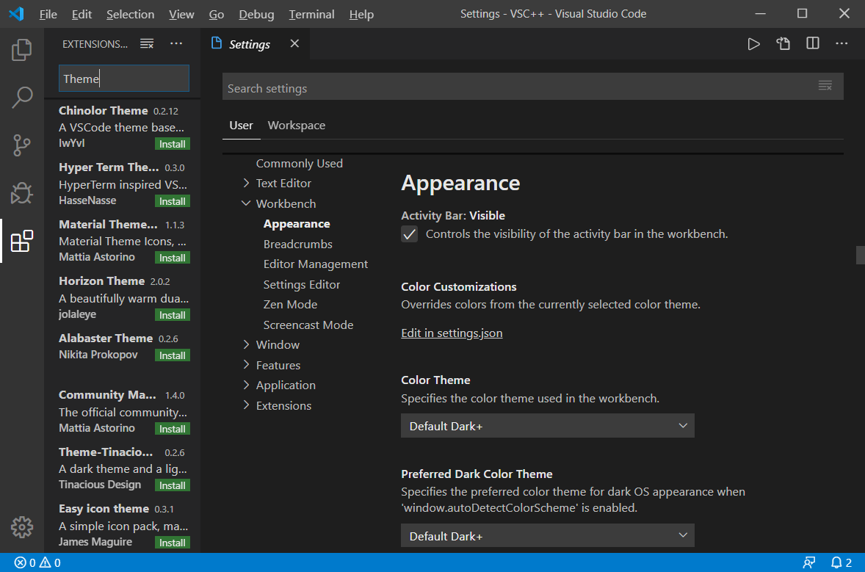Viewport: 865px width, 572px height.
Task: Open the Help menu
Action: 361,14
